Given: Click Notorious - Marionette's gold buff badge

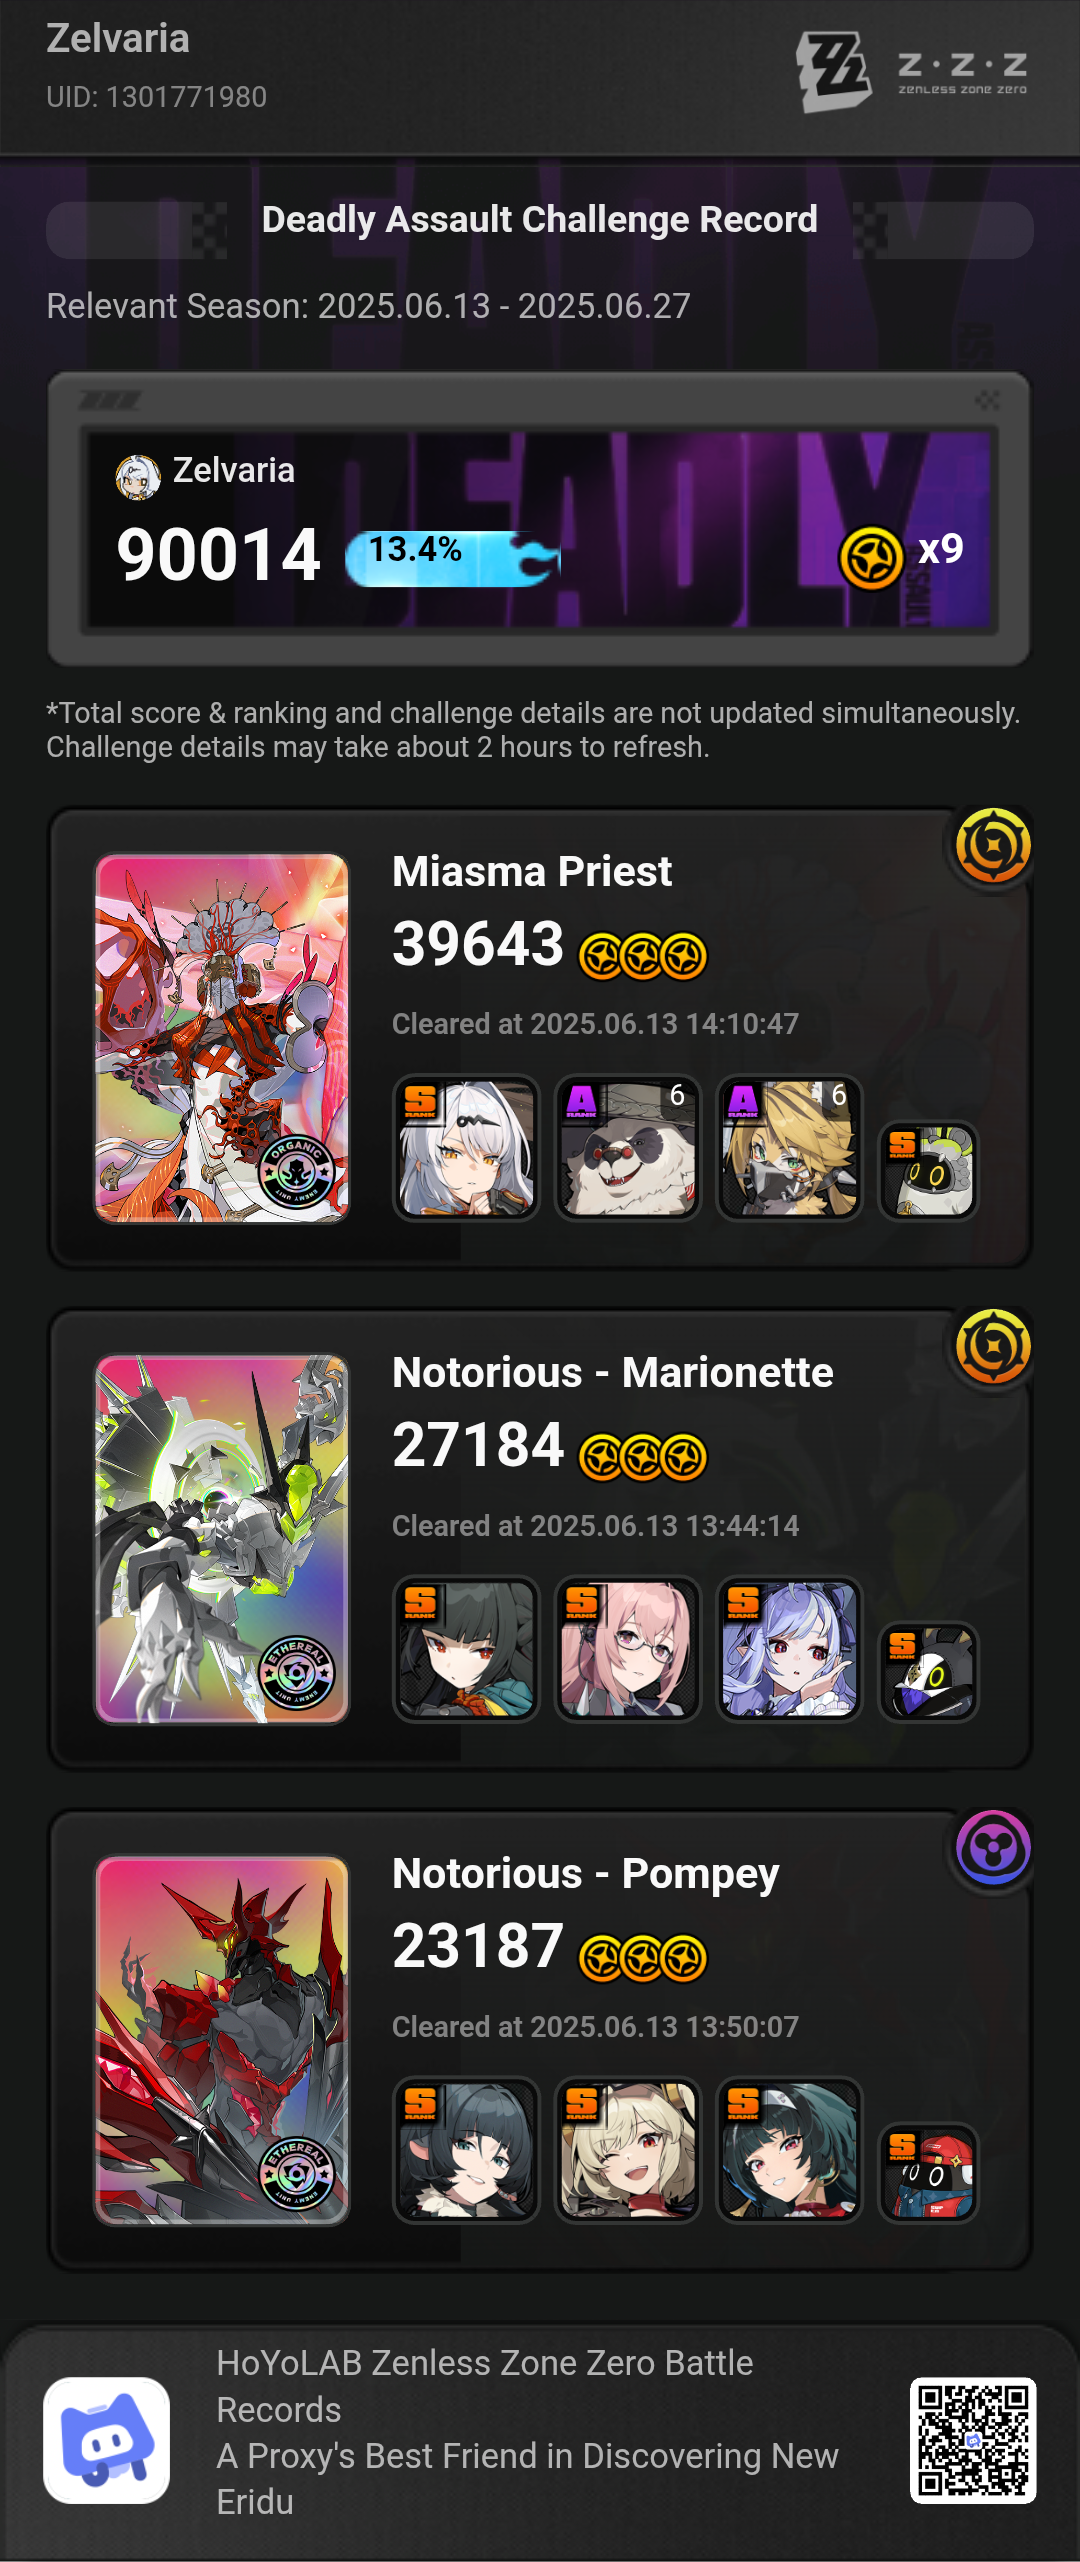Looking at the screenshot, I should click(993, 1346).
